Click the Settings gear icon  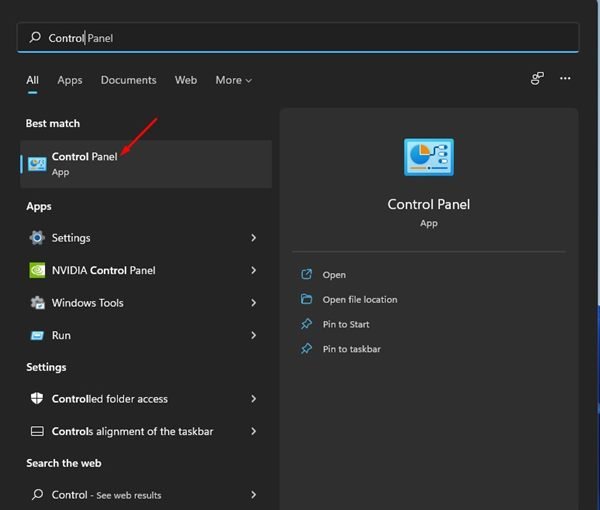[x=37, y=238]
